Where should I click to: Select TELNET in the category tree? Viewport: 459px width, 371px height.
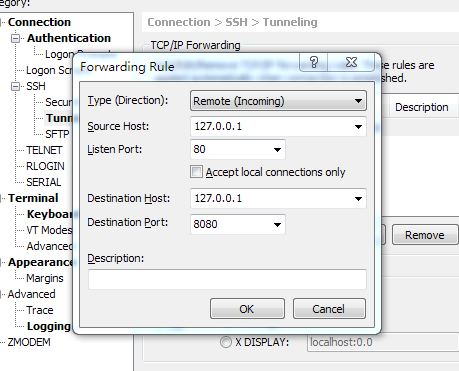tap(44, 150)
